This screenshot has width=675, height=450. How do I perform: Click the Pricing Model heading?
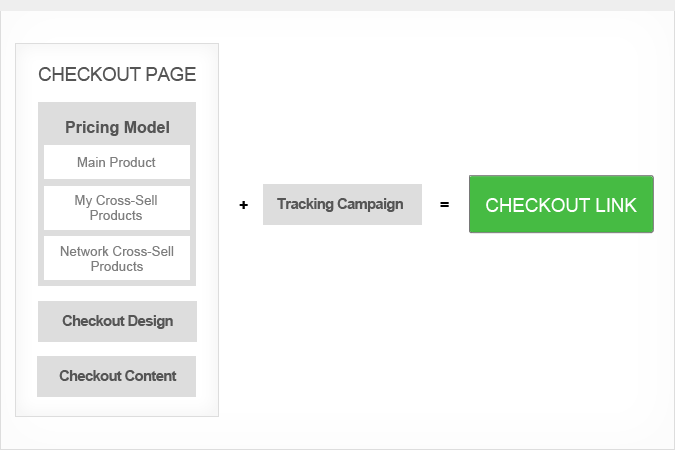coord(117,127)
